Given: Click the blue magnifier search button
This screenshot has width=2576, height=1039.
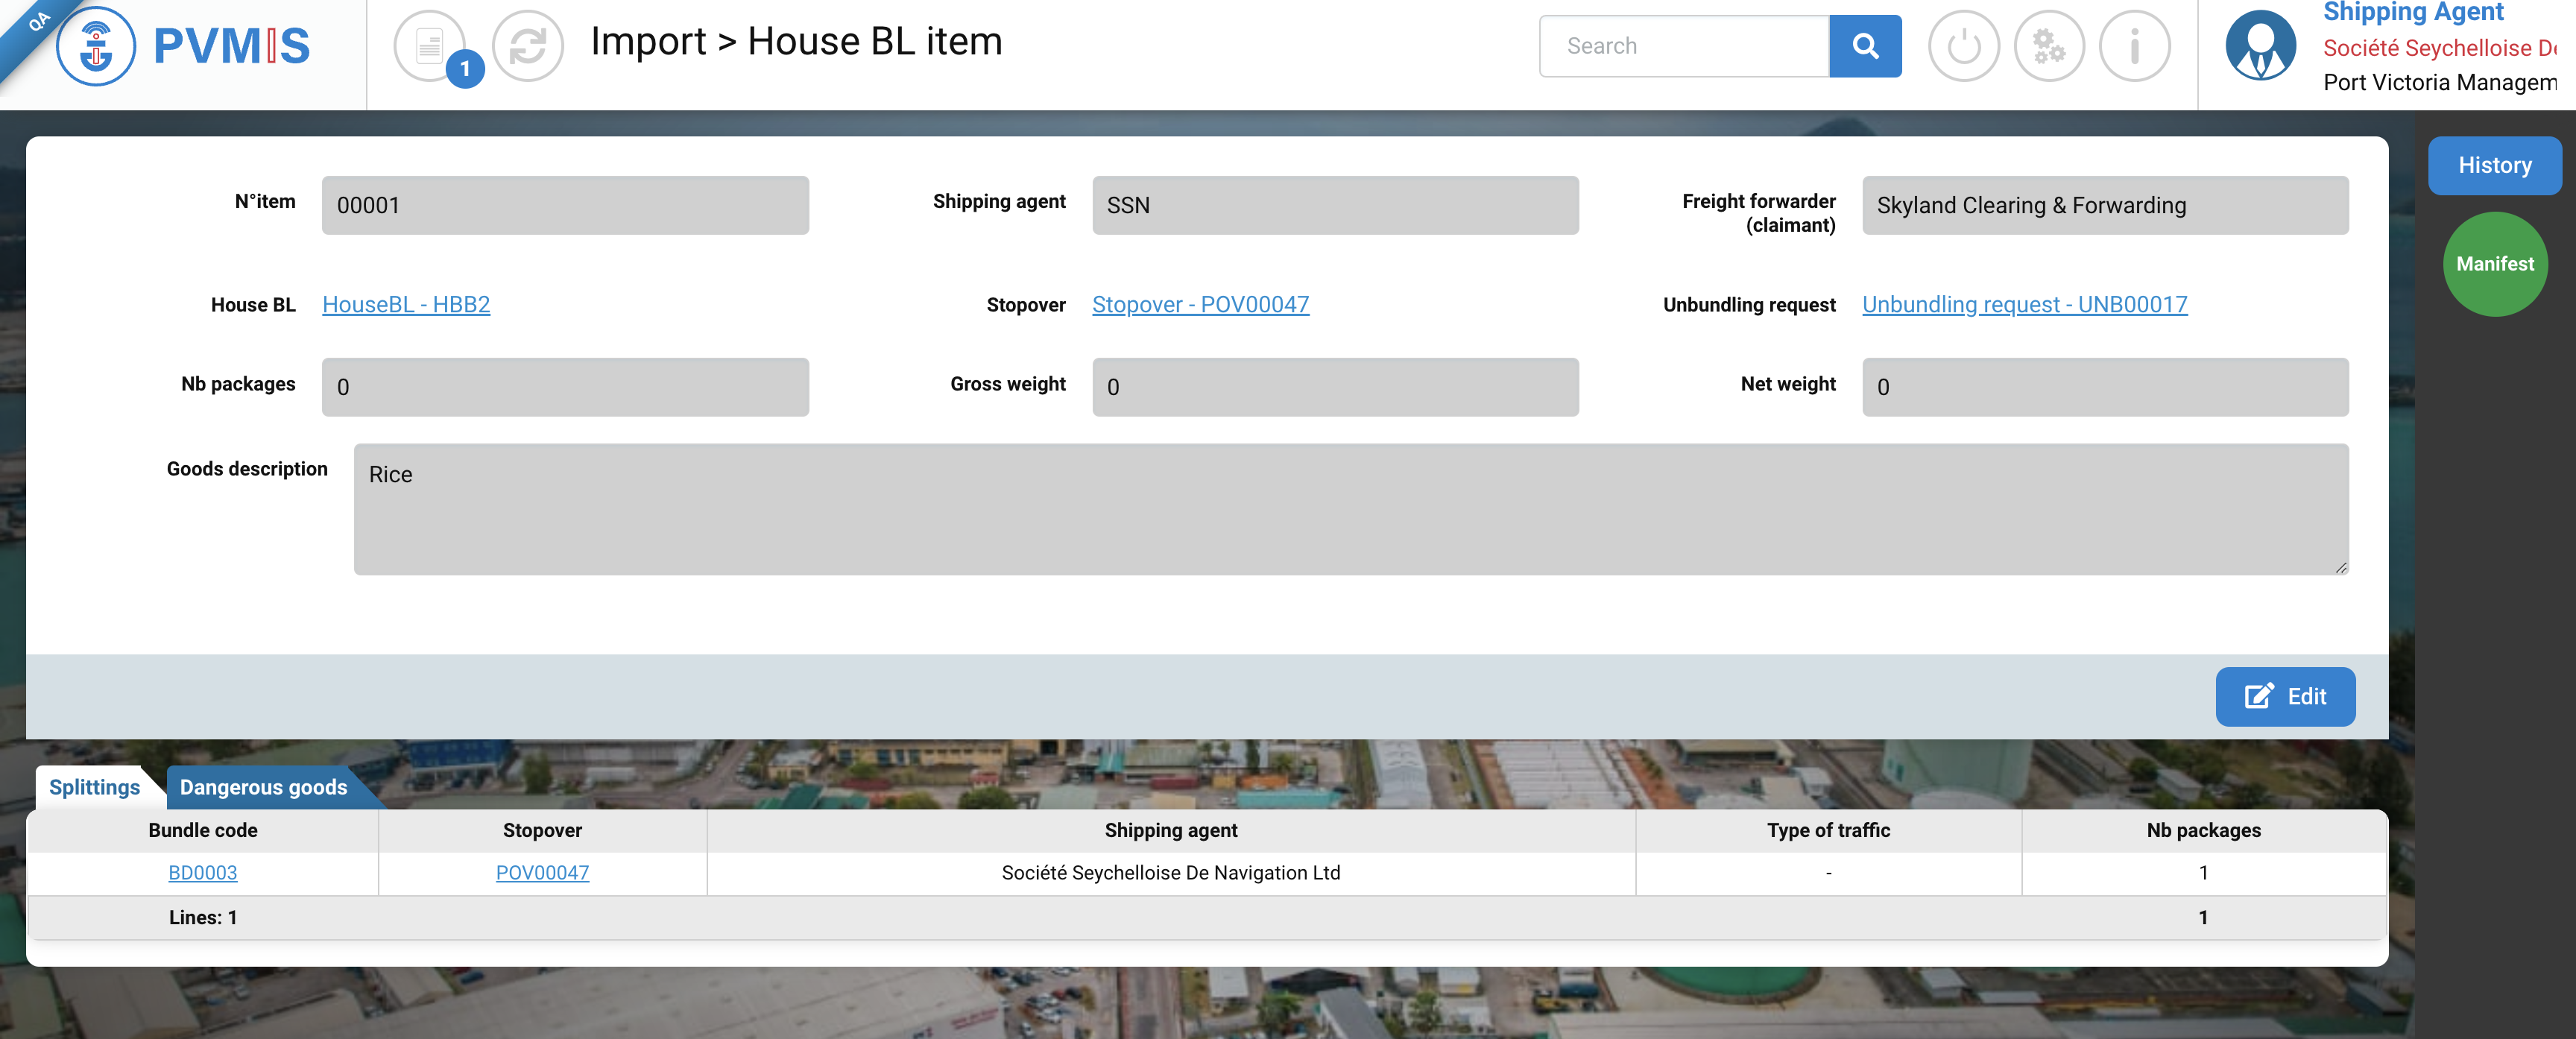Looking at the screenshot, I should (x=1864, y=46).
